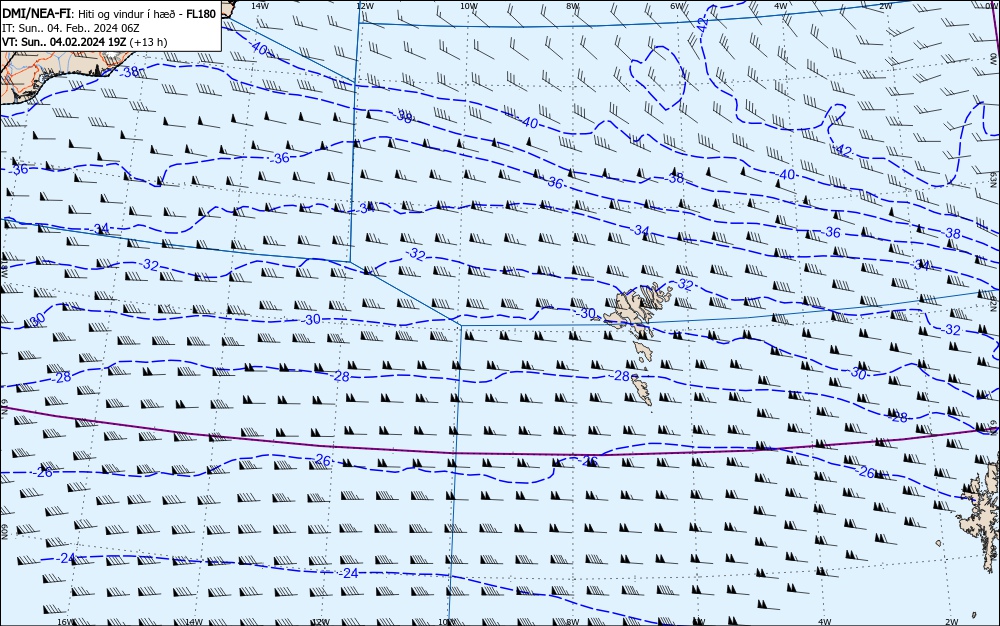Screen dimensions: 1000x626
Task: Click the 16W longitude label
Action: pyautogui.click(x=66, y=622)
